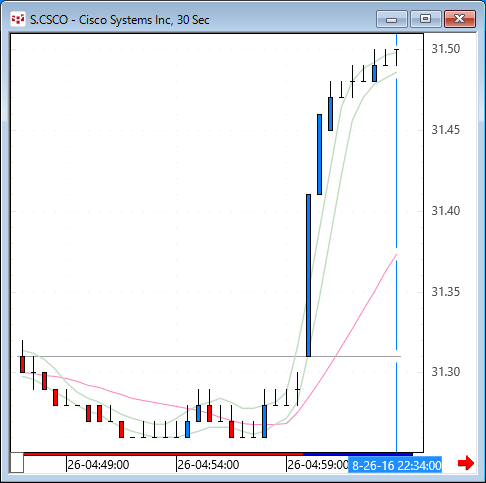Click the 31.50 price scale label
This screenshot has height=483, width=486.
tap(446, 49)
